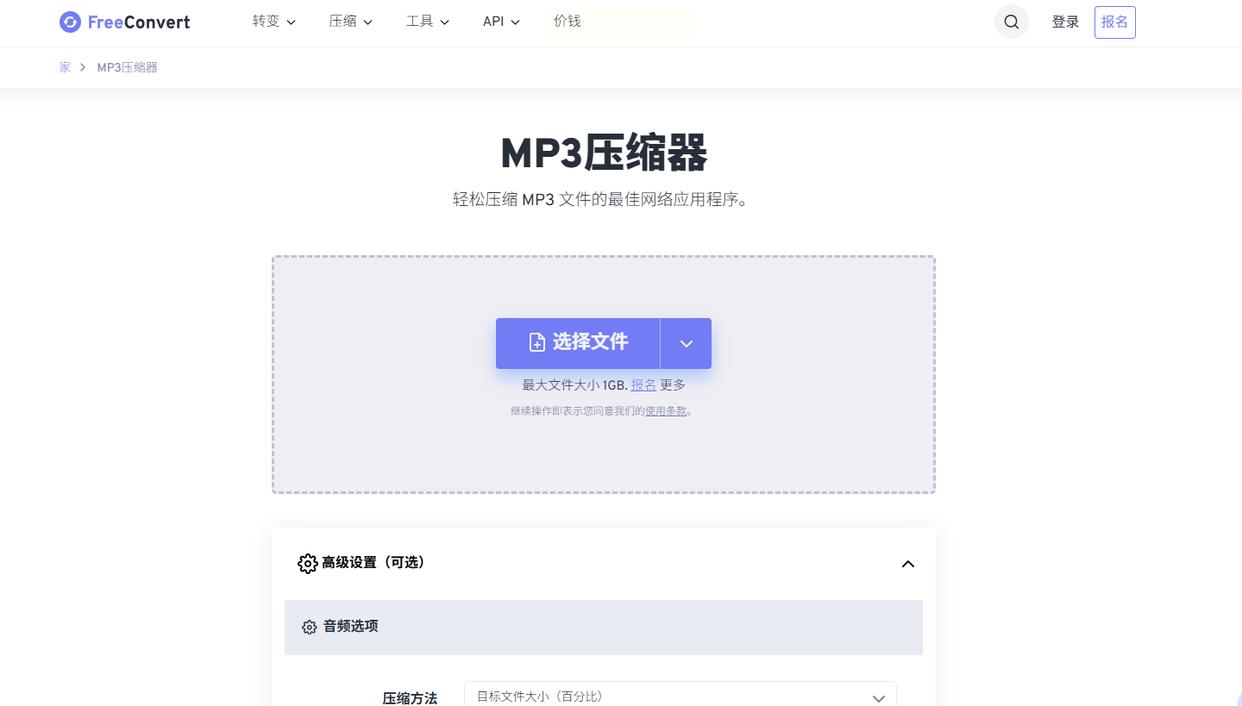Open the 使用条款 terms link

click(x=666, y=411)
